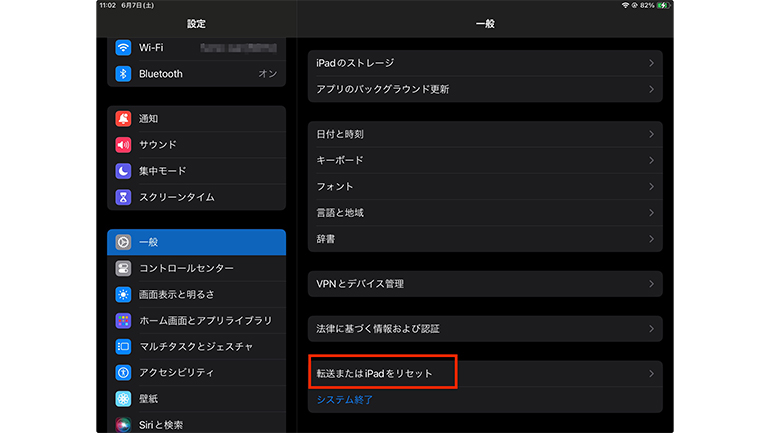Open Bluetooth settings showing オン
This screenshot has height=433, width=770.
196,74
